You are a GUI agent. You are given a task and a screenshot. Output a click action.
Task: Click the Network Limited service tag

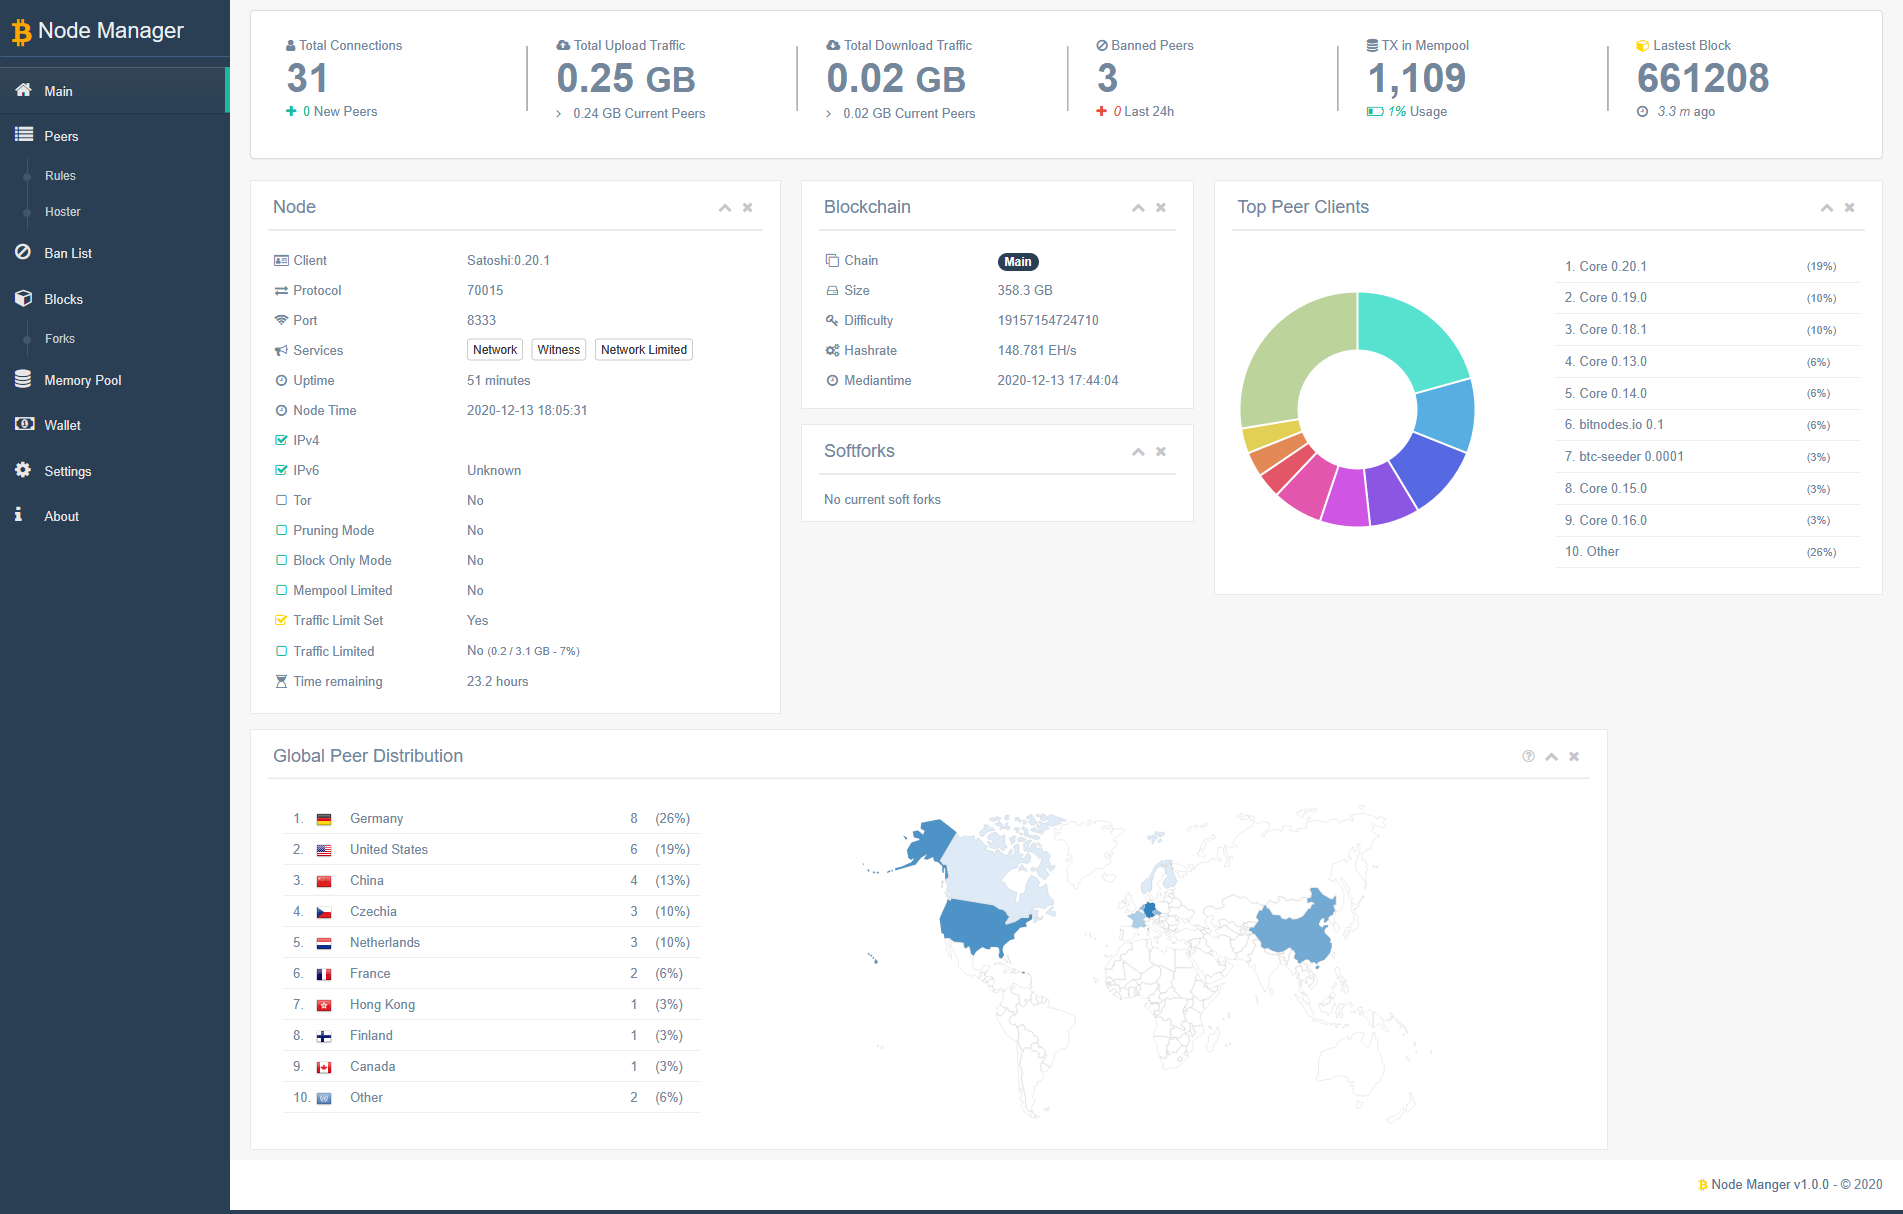coord(643,350)
